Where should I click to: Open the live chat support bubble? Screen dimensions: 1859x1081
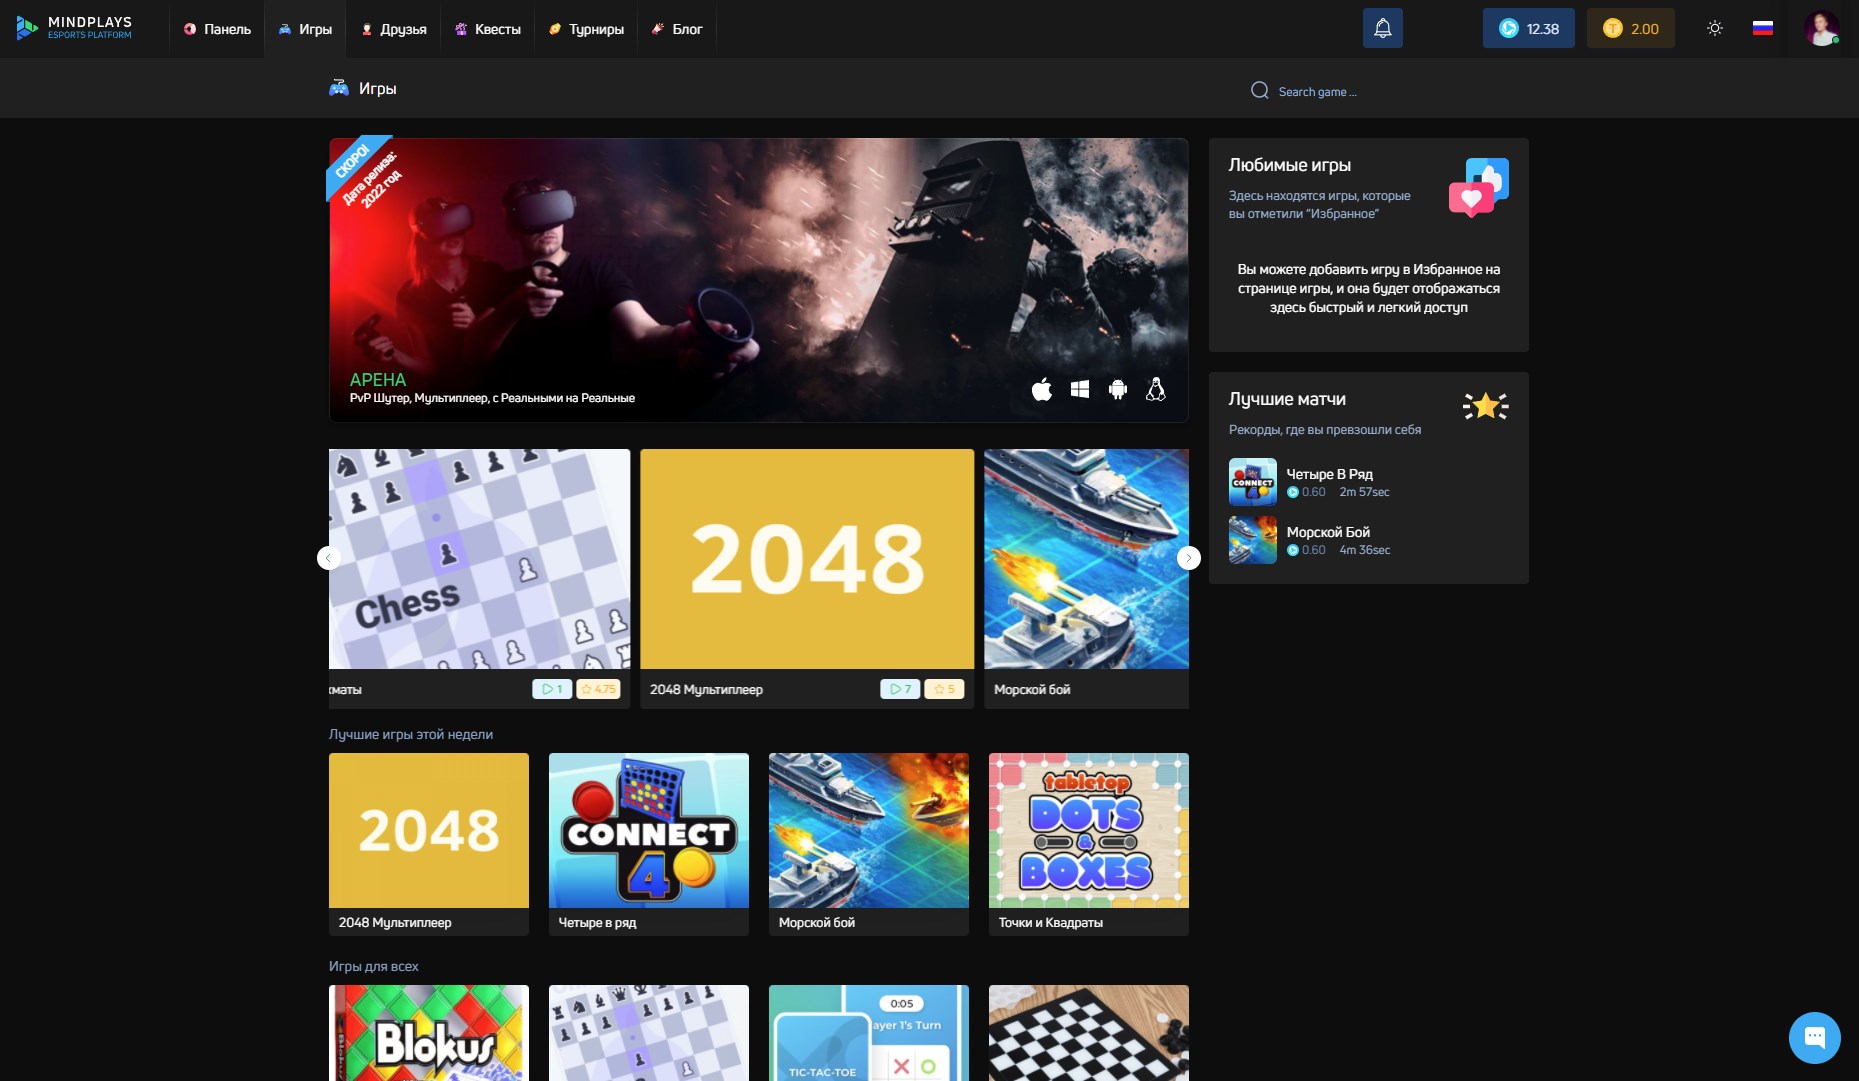point(1814,1037)
